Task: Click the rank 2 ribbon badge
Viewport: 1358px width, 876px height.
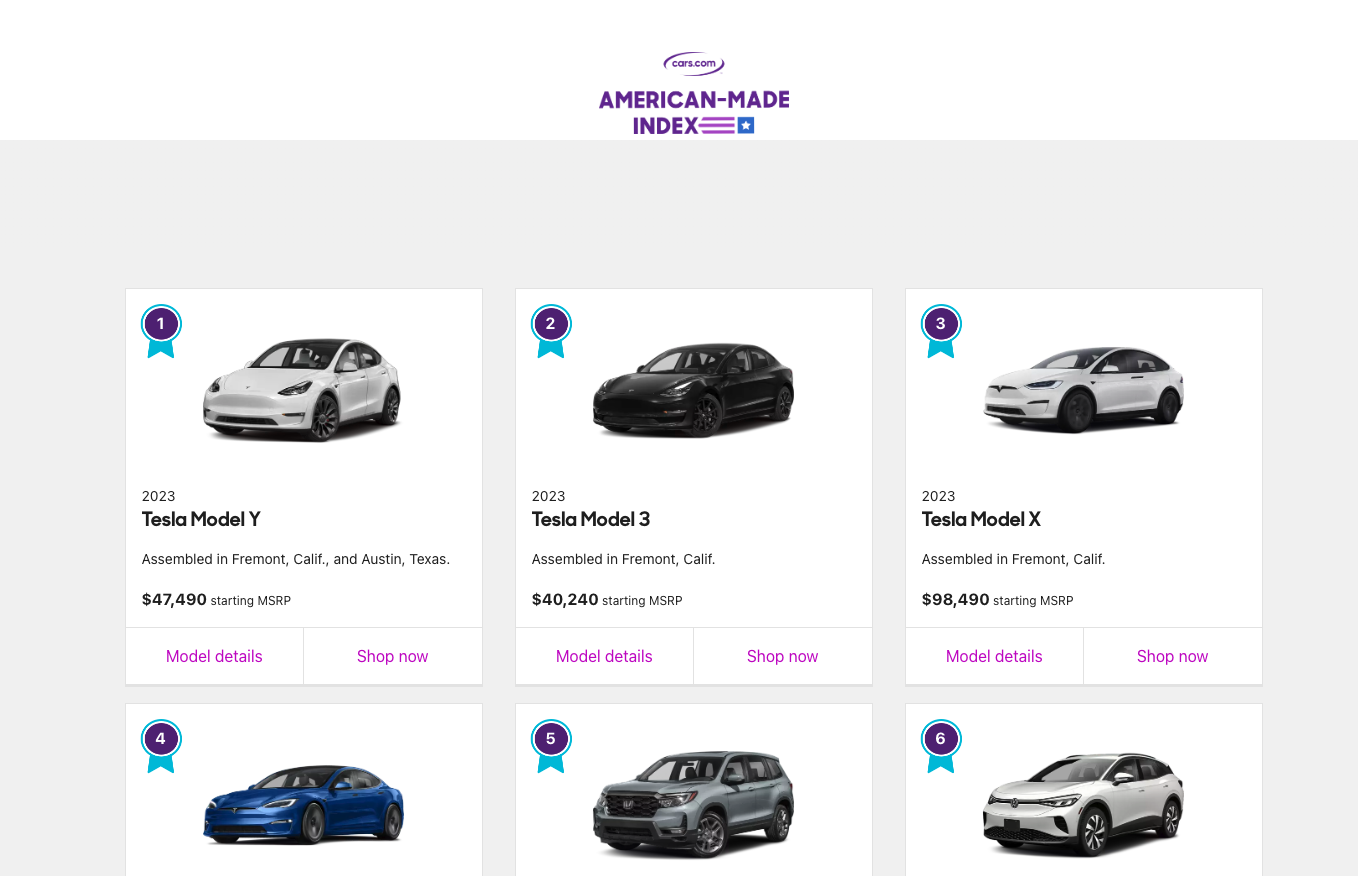Action: point(551,331)
